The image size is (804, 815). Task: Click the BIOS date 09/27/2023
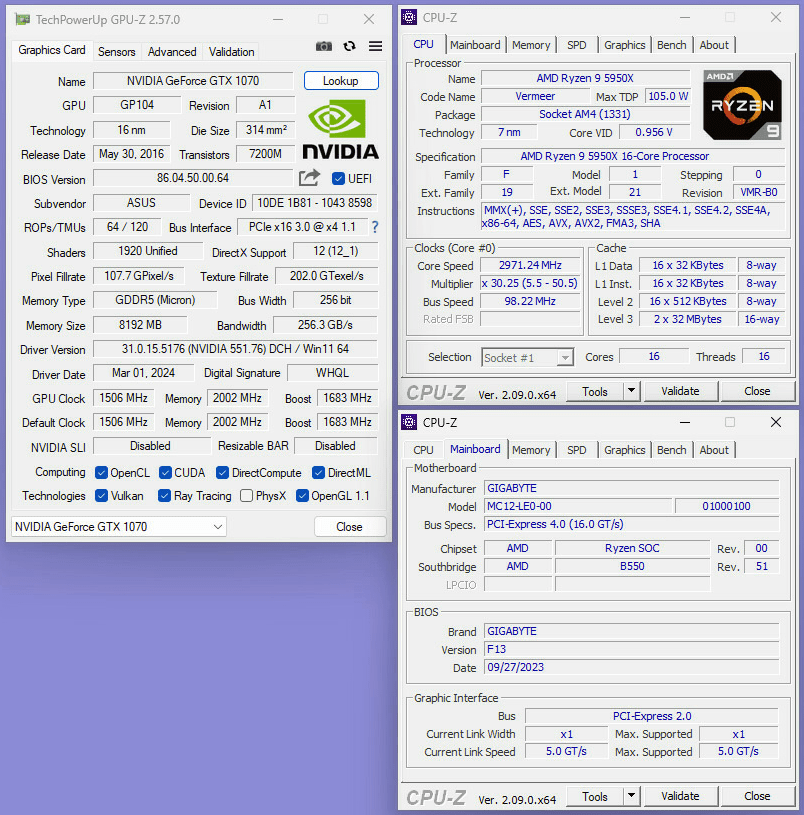pos(631,667)
